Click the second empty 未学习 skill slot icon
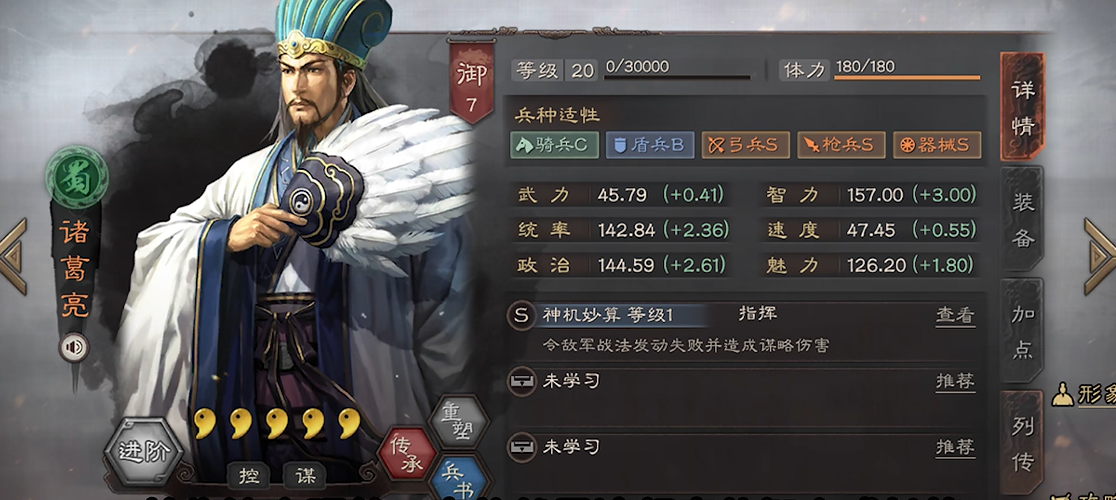 [522, 447]
